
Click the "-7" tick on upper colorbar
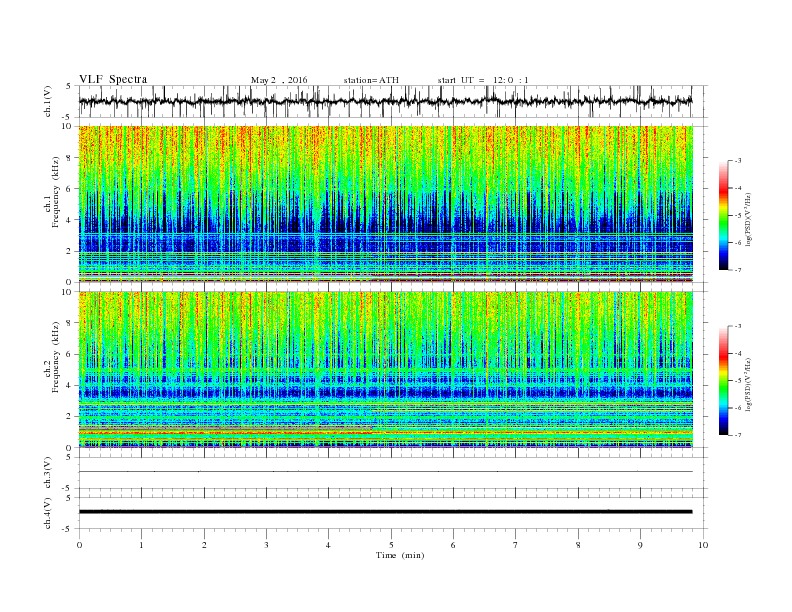pyautogui.click(x=738, y=270)
